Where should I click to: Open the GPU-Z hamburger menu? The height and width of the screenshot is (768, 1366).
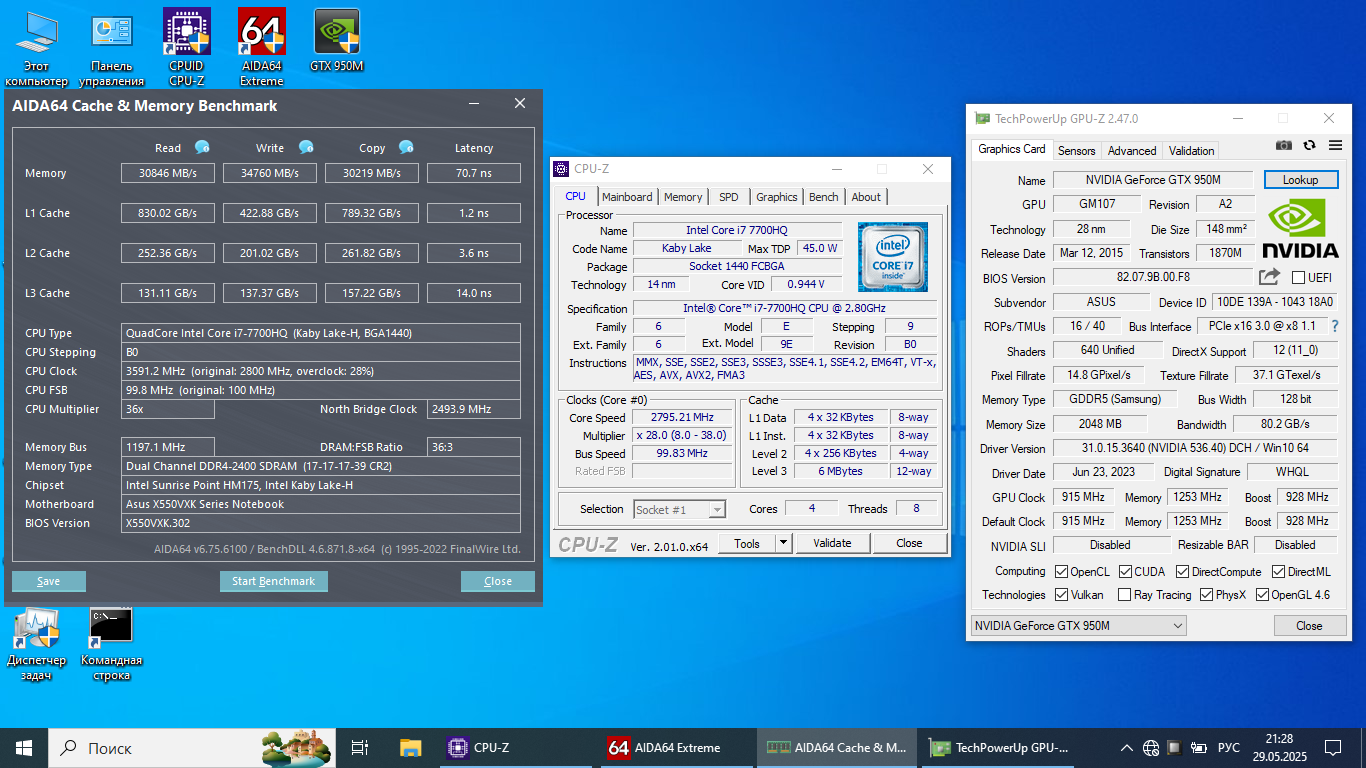1335,146
